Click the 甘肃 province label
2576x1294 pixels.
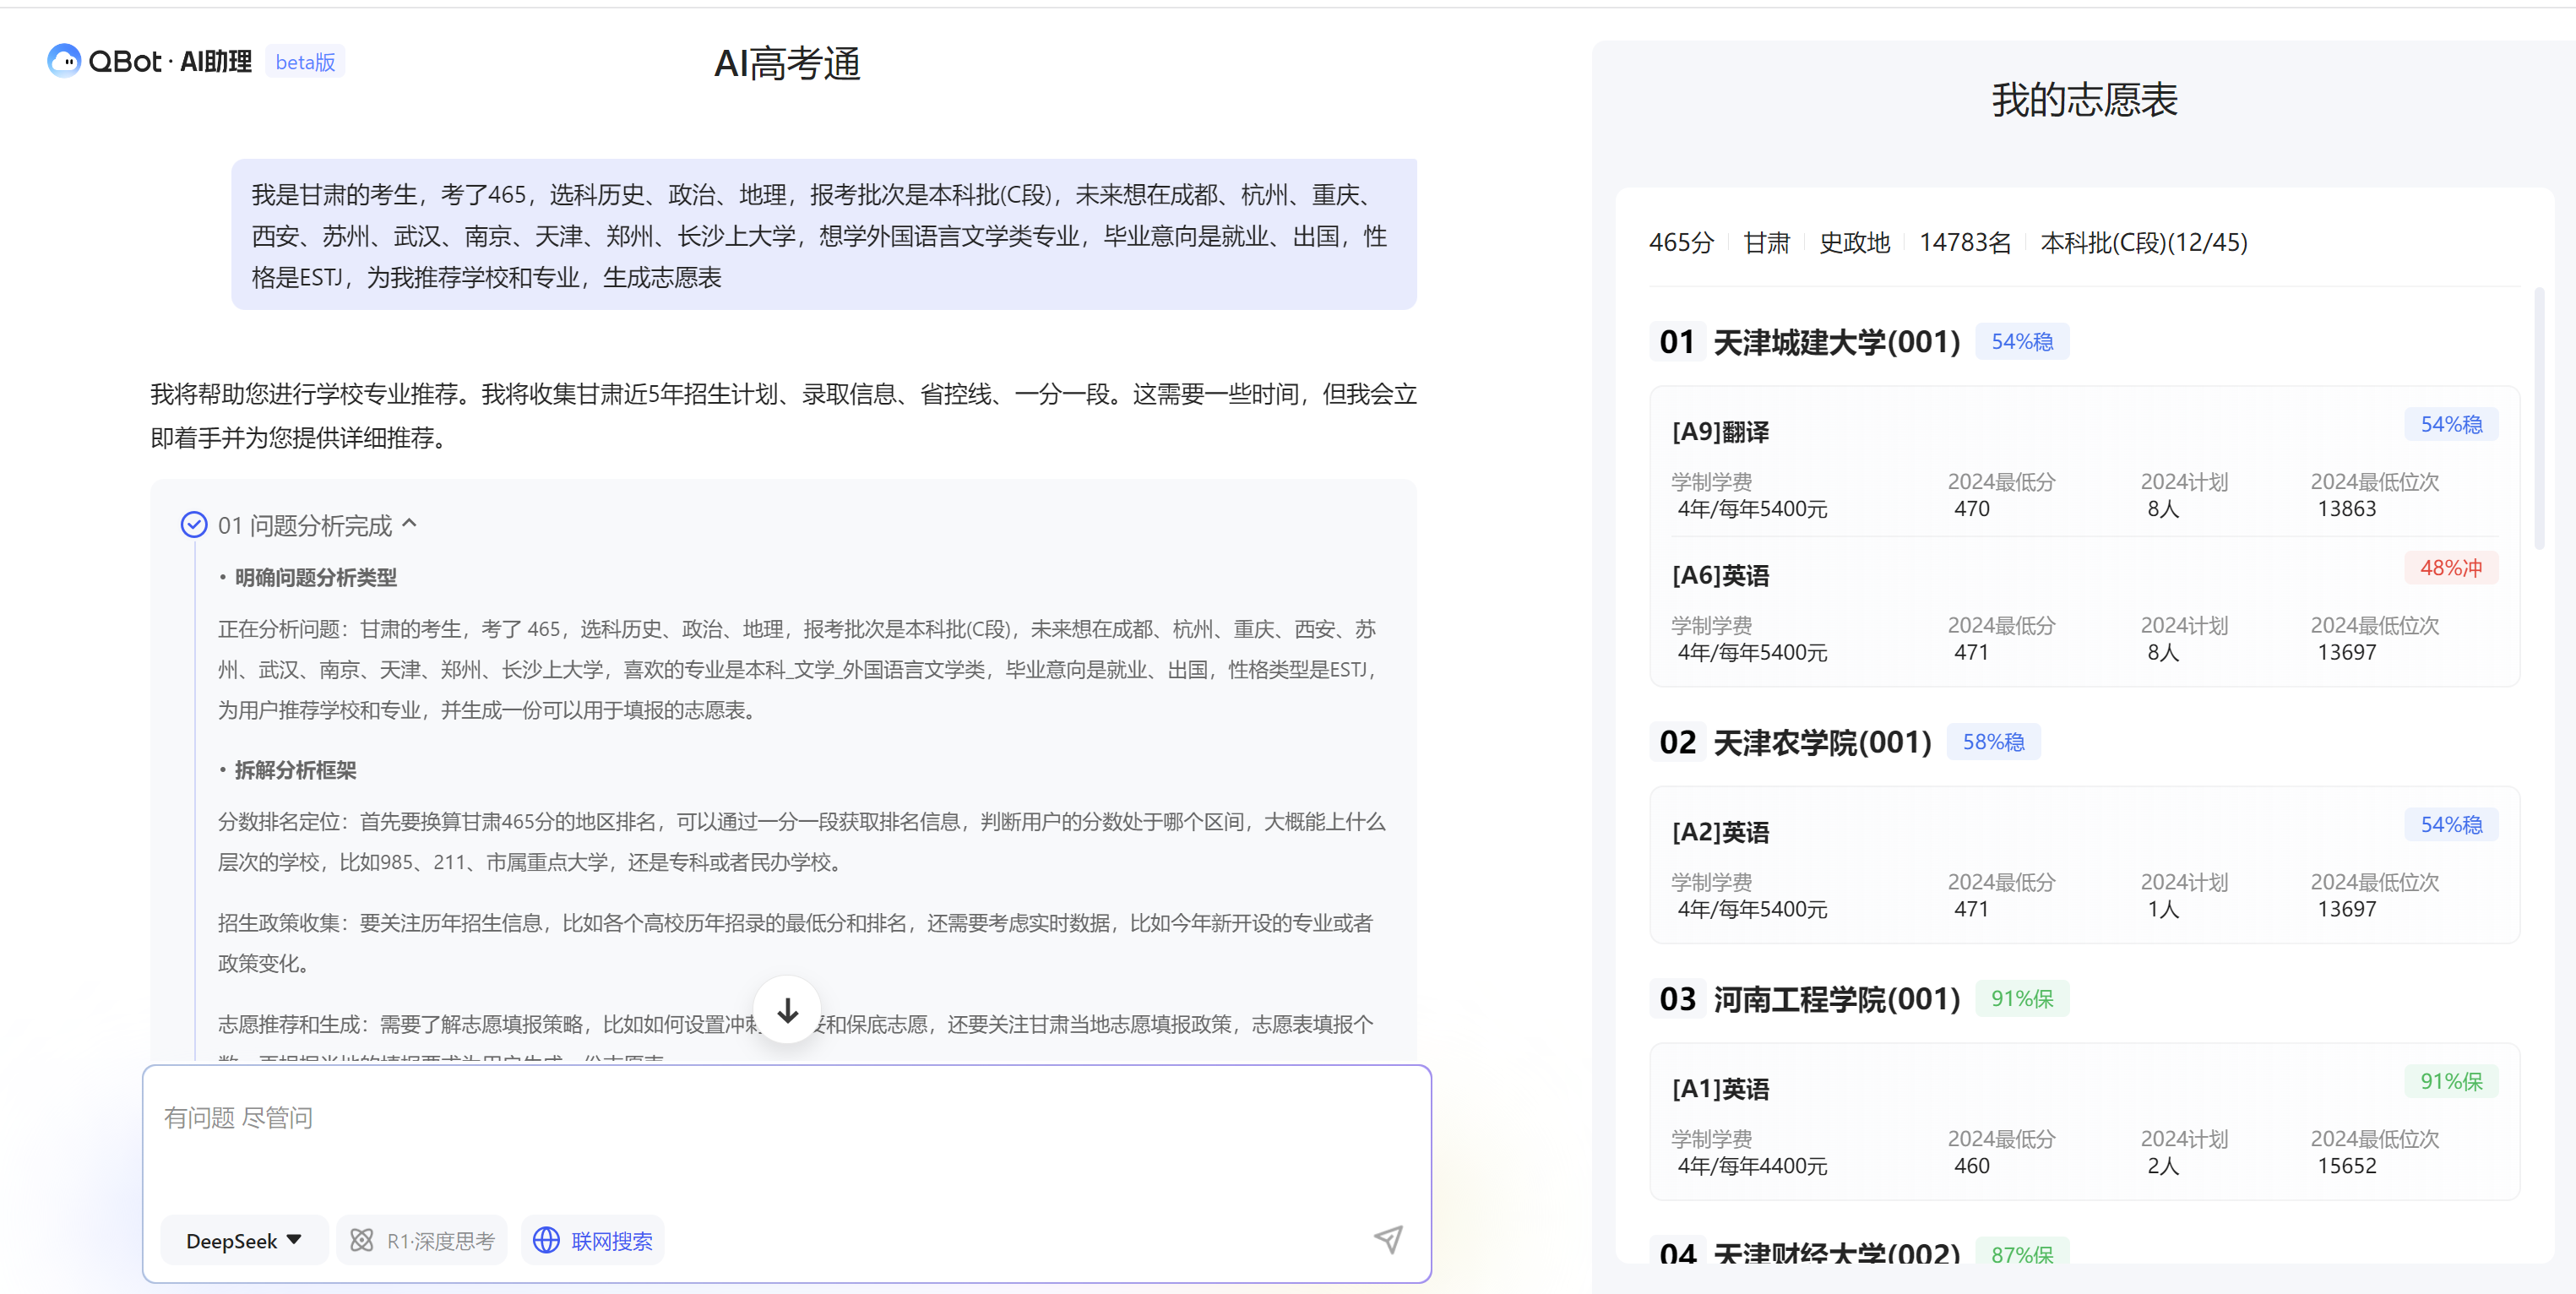[x=1766, y=242]
